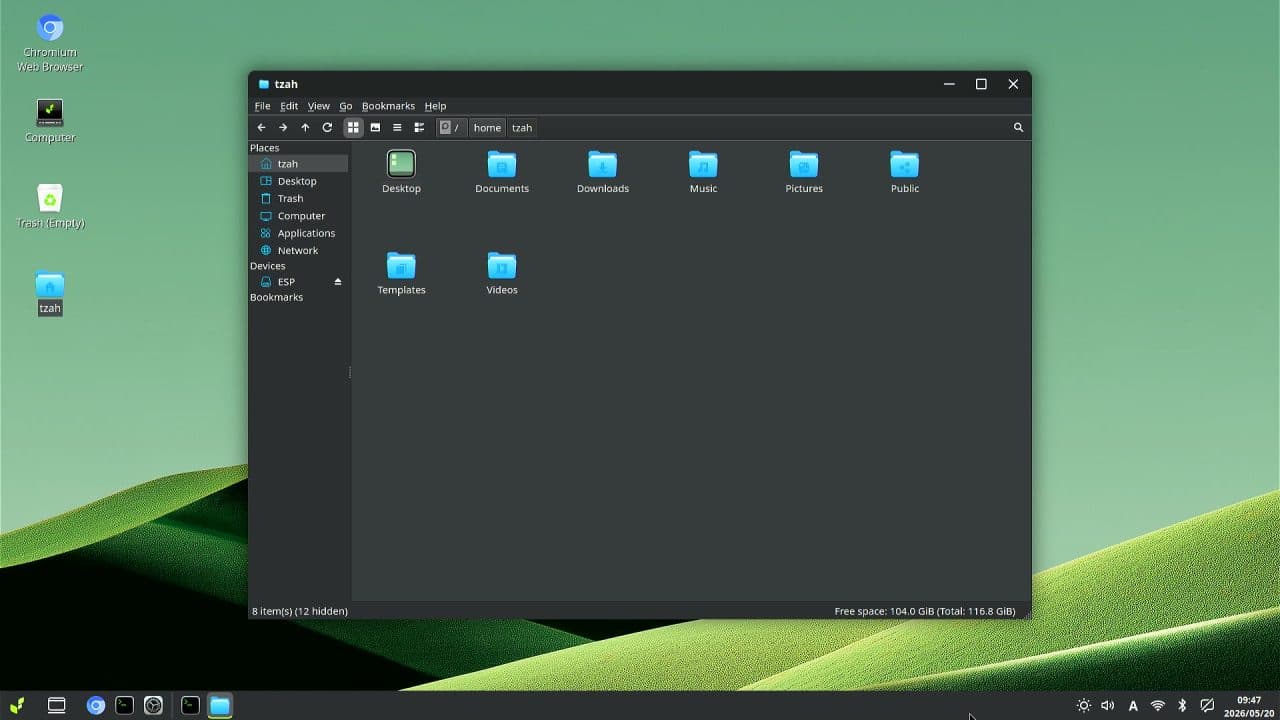Click the sidebar splitter handle

click(350, 372)
